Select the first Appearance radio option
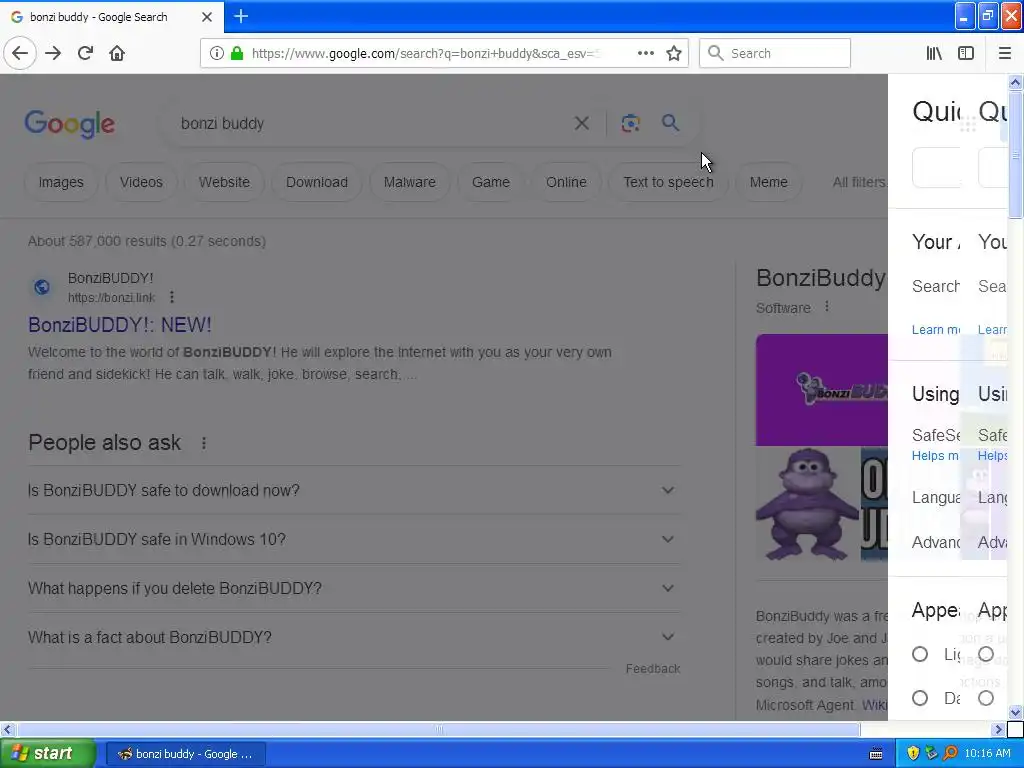Viewport: 1024px width, 768px height. pyautogui.click(x=920, y=654)
